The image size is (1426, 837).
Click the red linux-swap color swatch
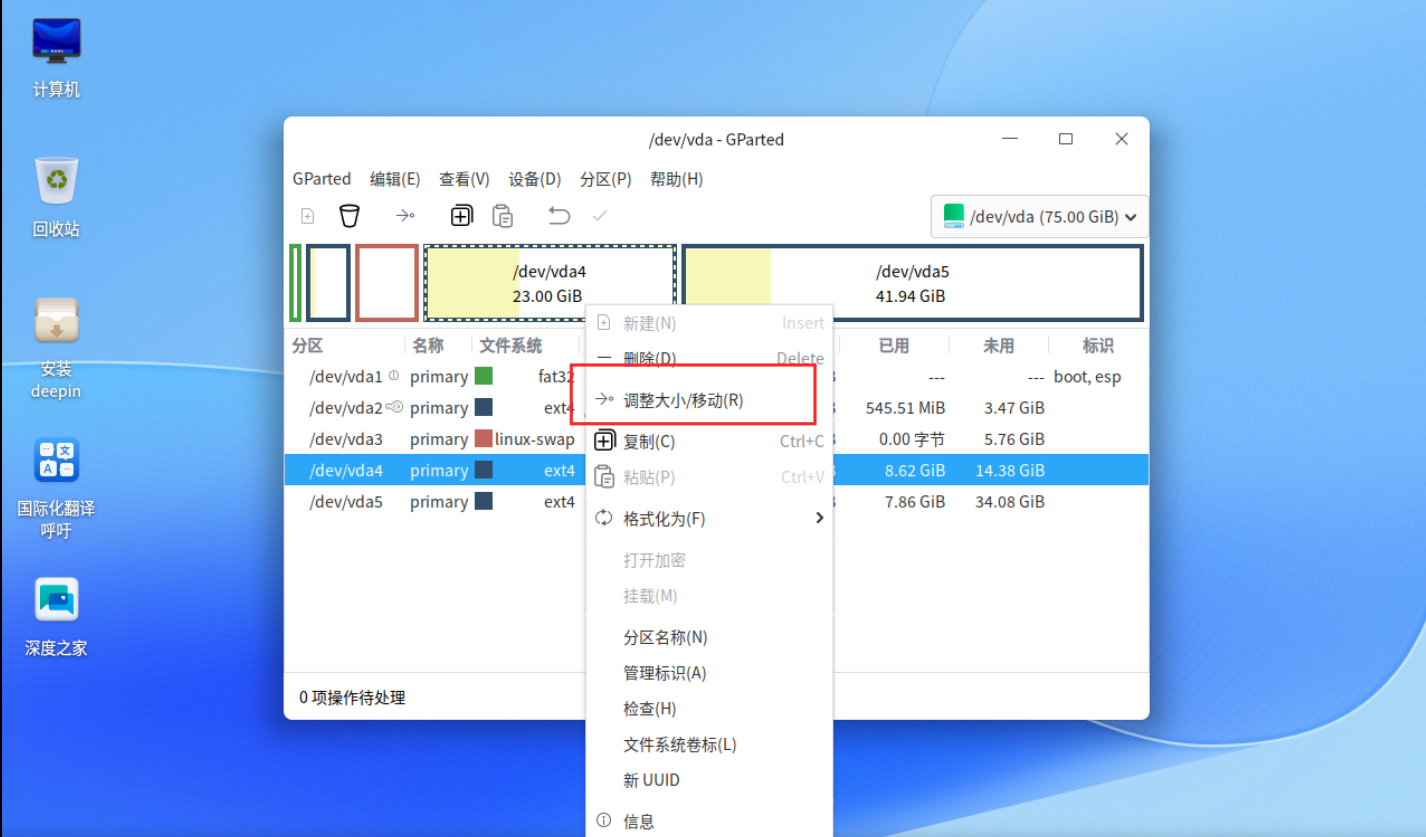484,439
